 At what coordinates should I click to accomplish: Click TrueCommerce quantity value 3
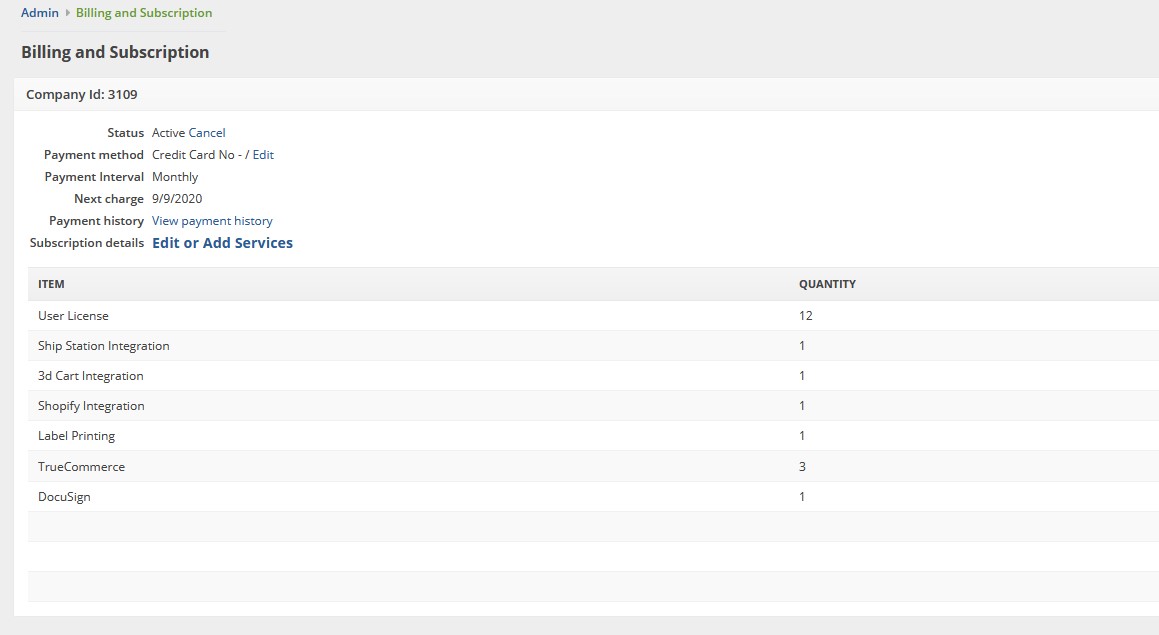802,466
